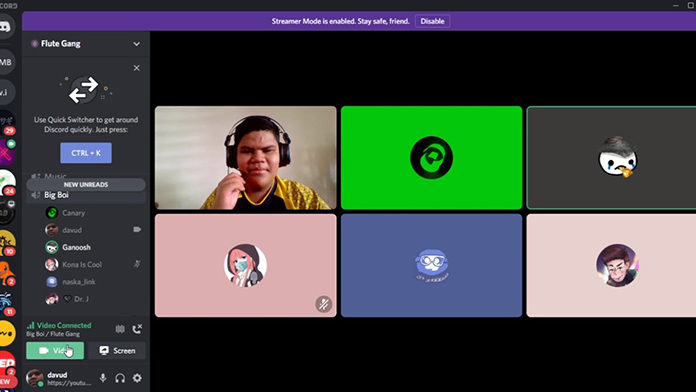Image resolution: width=696 pixels, height=392 pixels.
Task: Jump to NEW UNREADS
Action: click(x=86, y=185)
